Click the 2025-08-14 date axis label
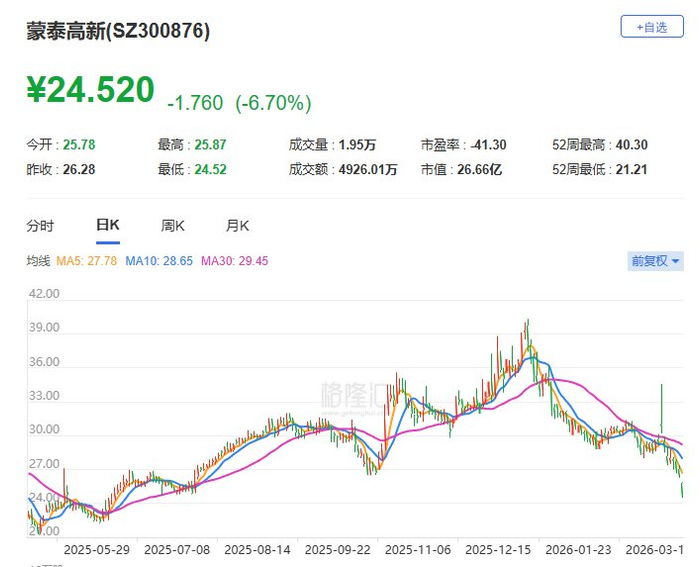The height and width of the screenshot is (567, 700). pos(258,550)
